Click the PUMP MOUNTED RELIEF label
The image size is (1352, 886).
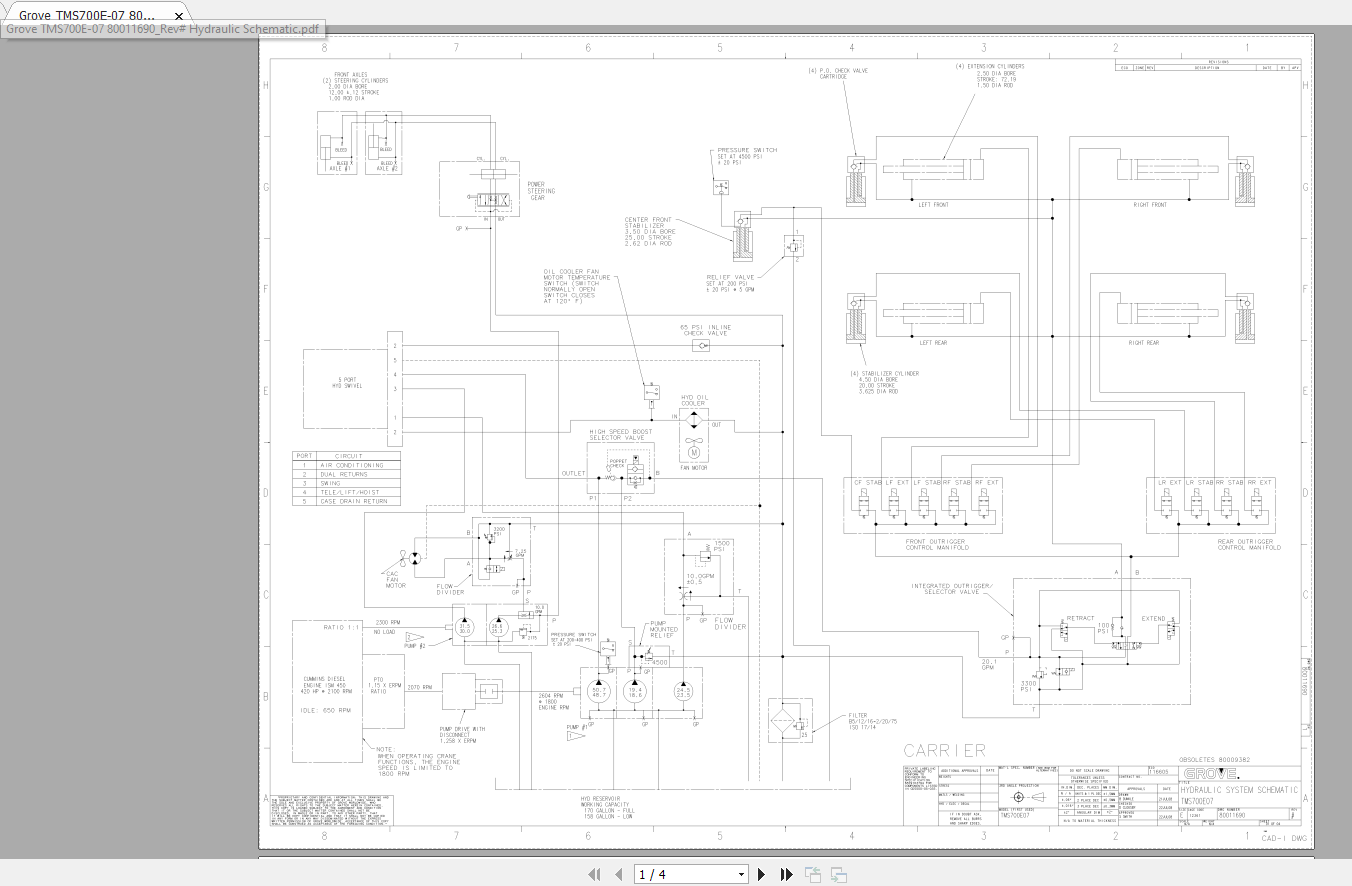(664, 630)
